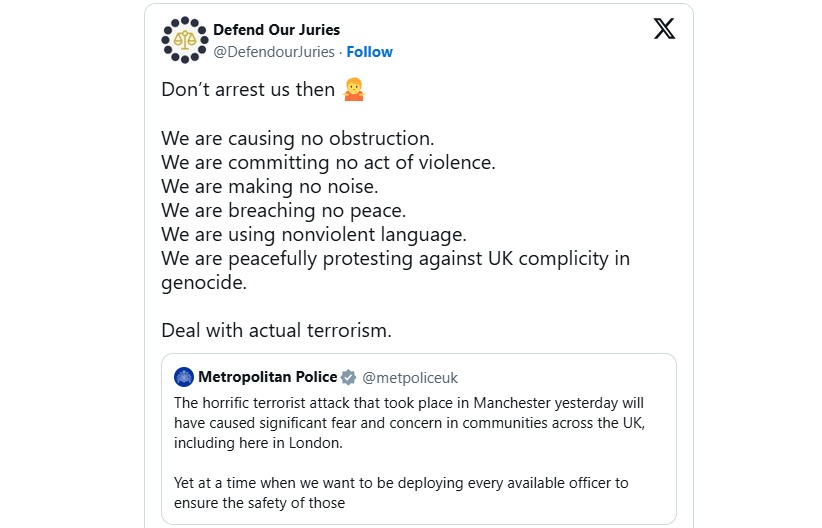Click the Defend Our Juries profile avatar
The width and height of the screenshot is (822, 528).
(186, 40)
